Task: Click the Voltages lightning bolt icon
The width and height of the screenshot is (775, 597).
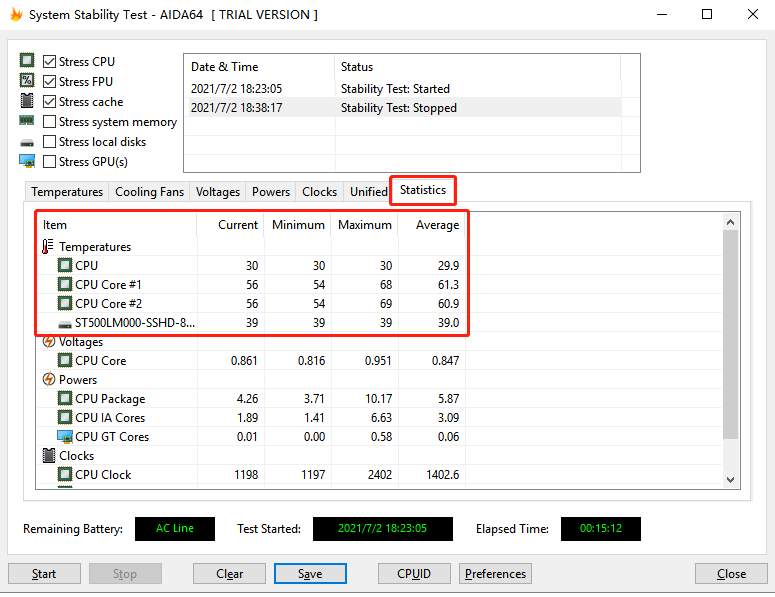Action: coord(49,342)
